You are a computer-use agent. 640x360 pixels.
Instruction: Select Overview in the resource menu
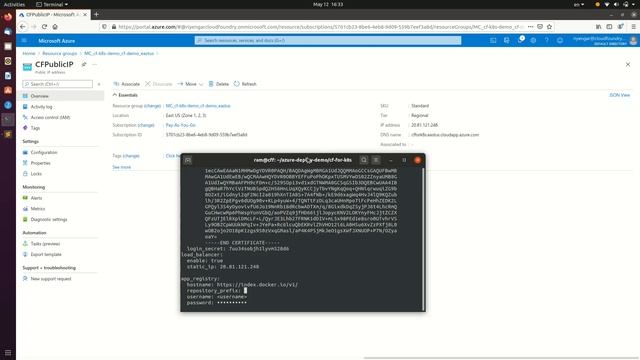61,96
